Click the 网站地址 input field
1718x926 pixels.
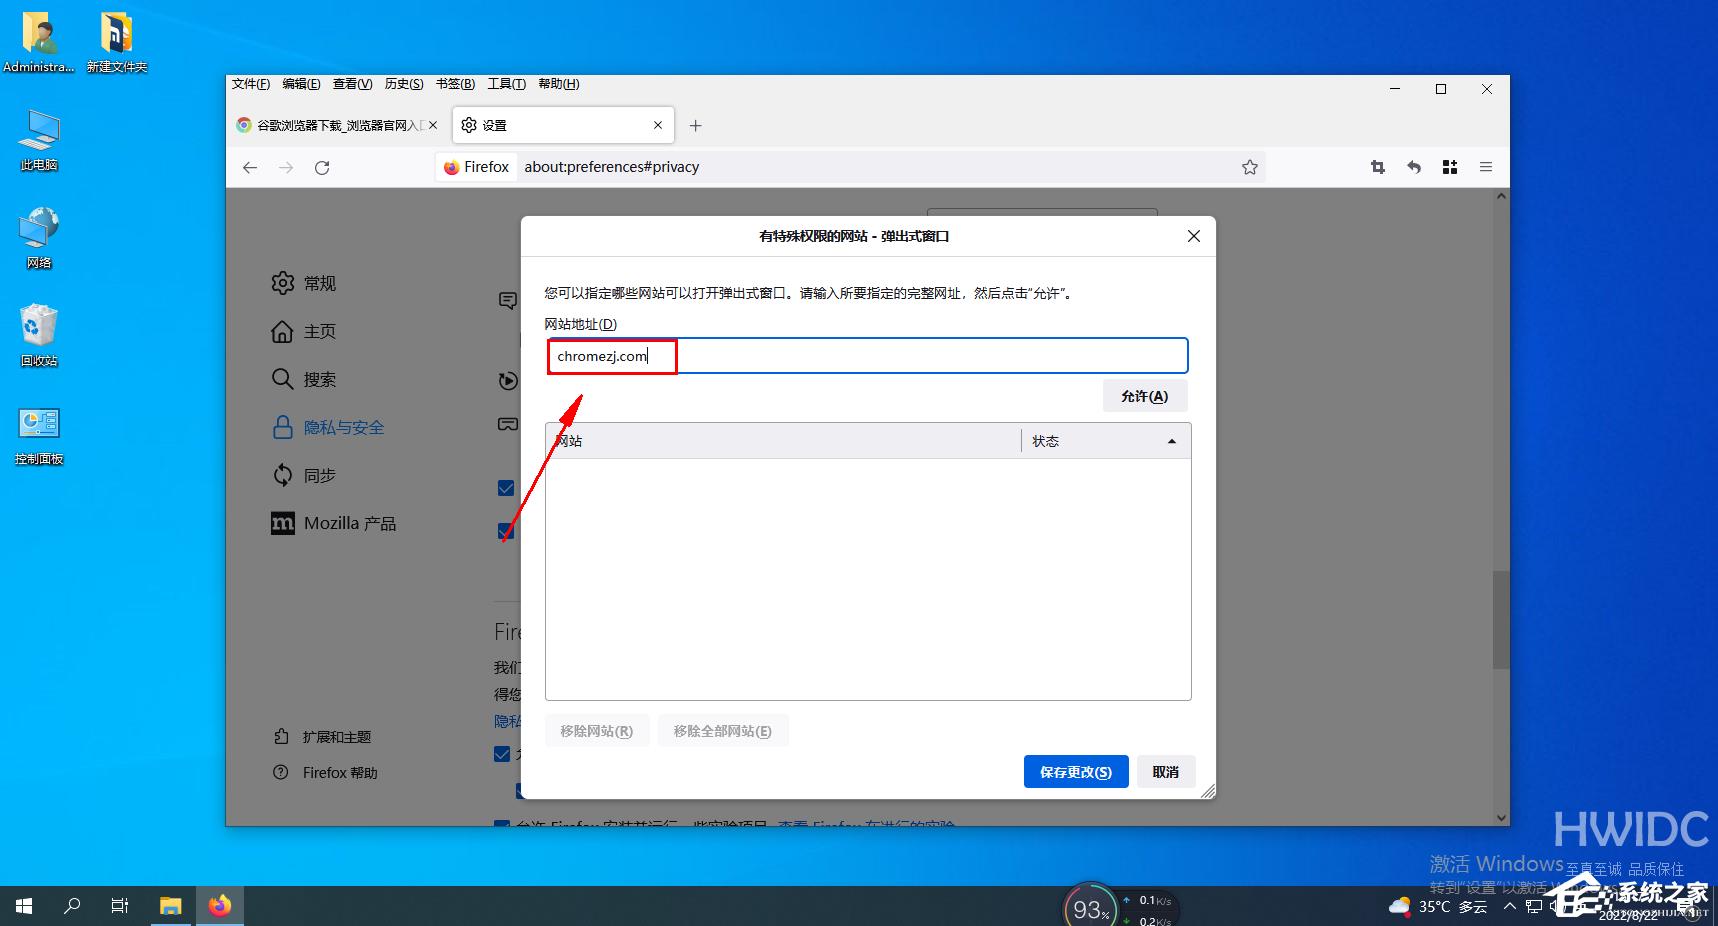point(868,356)
